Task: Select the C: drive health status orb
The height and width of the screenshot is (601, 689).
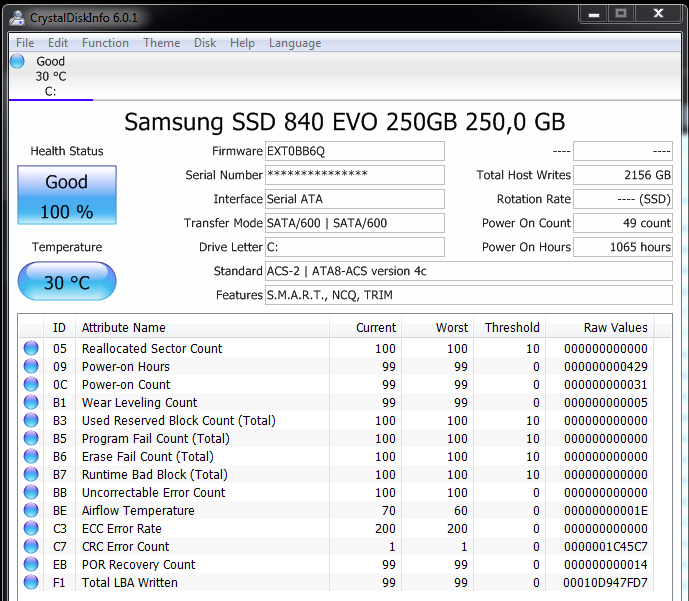Action: point(17,61)
